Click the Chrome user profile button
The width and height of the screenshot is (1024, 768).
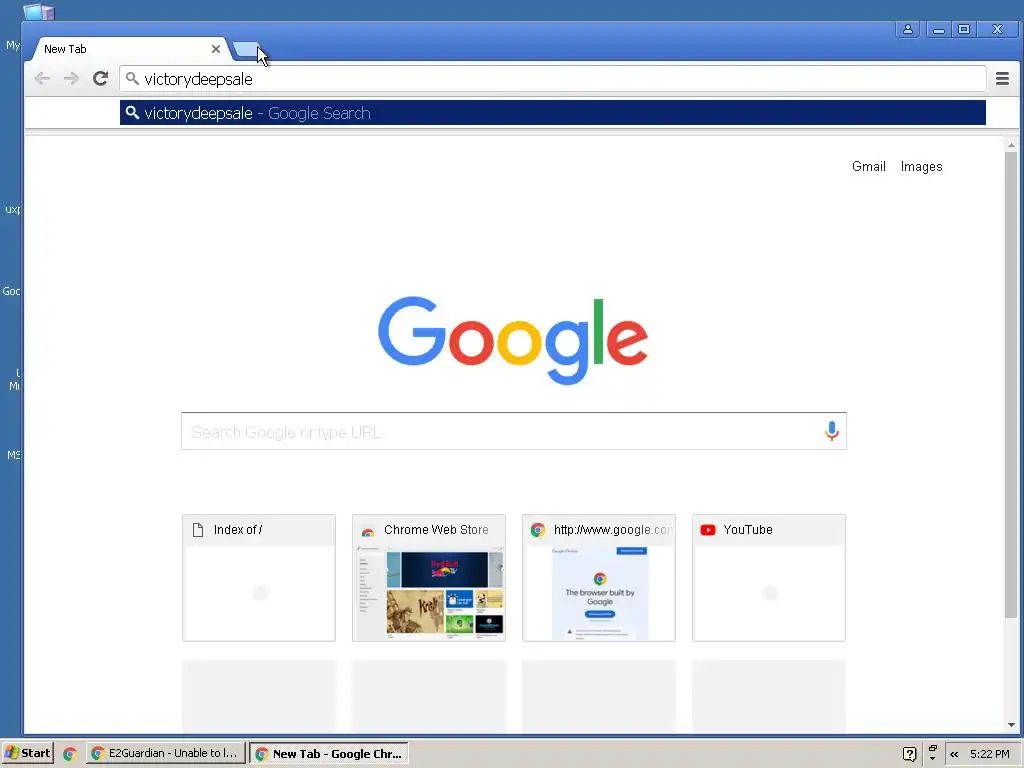pyautogui.click(x=908, y=29)
